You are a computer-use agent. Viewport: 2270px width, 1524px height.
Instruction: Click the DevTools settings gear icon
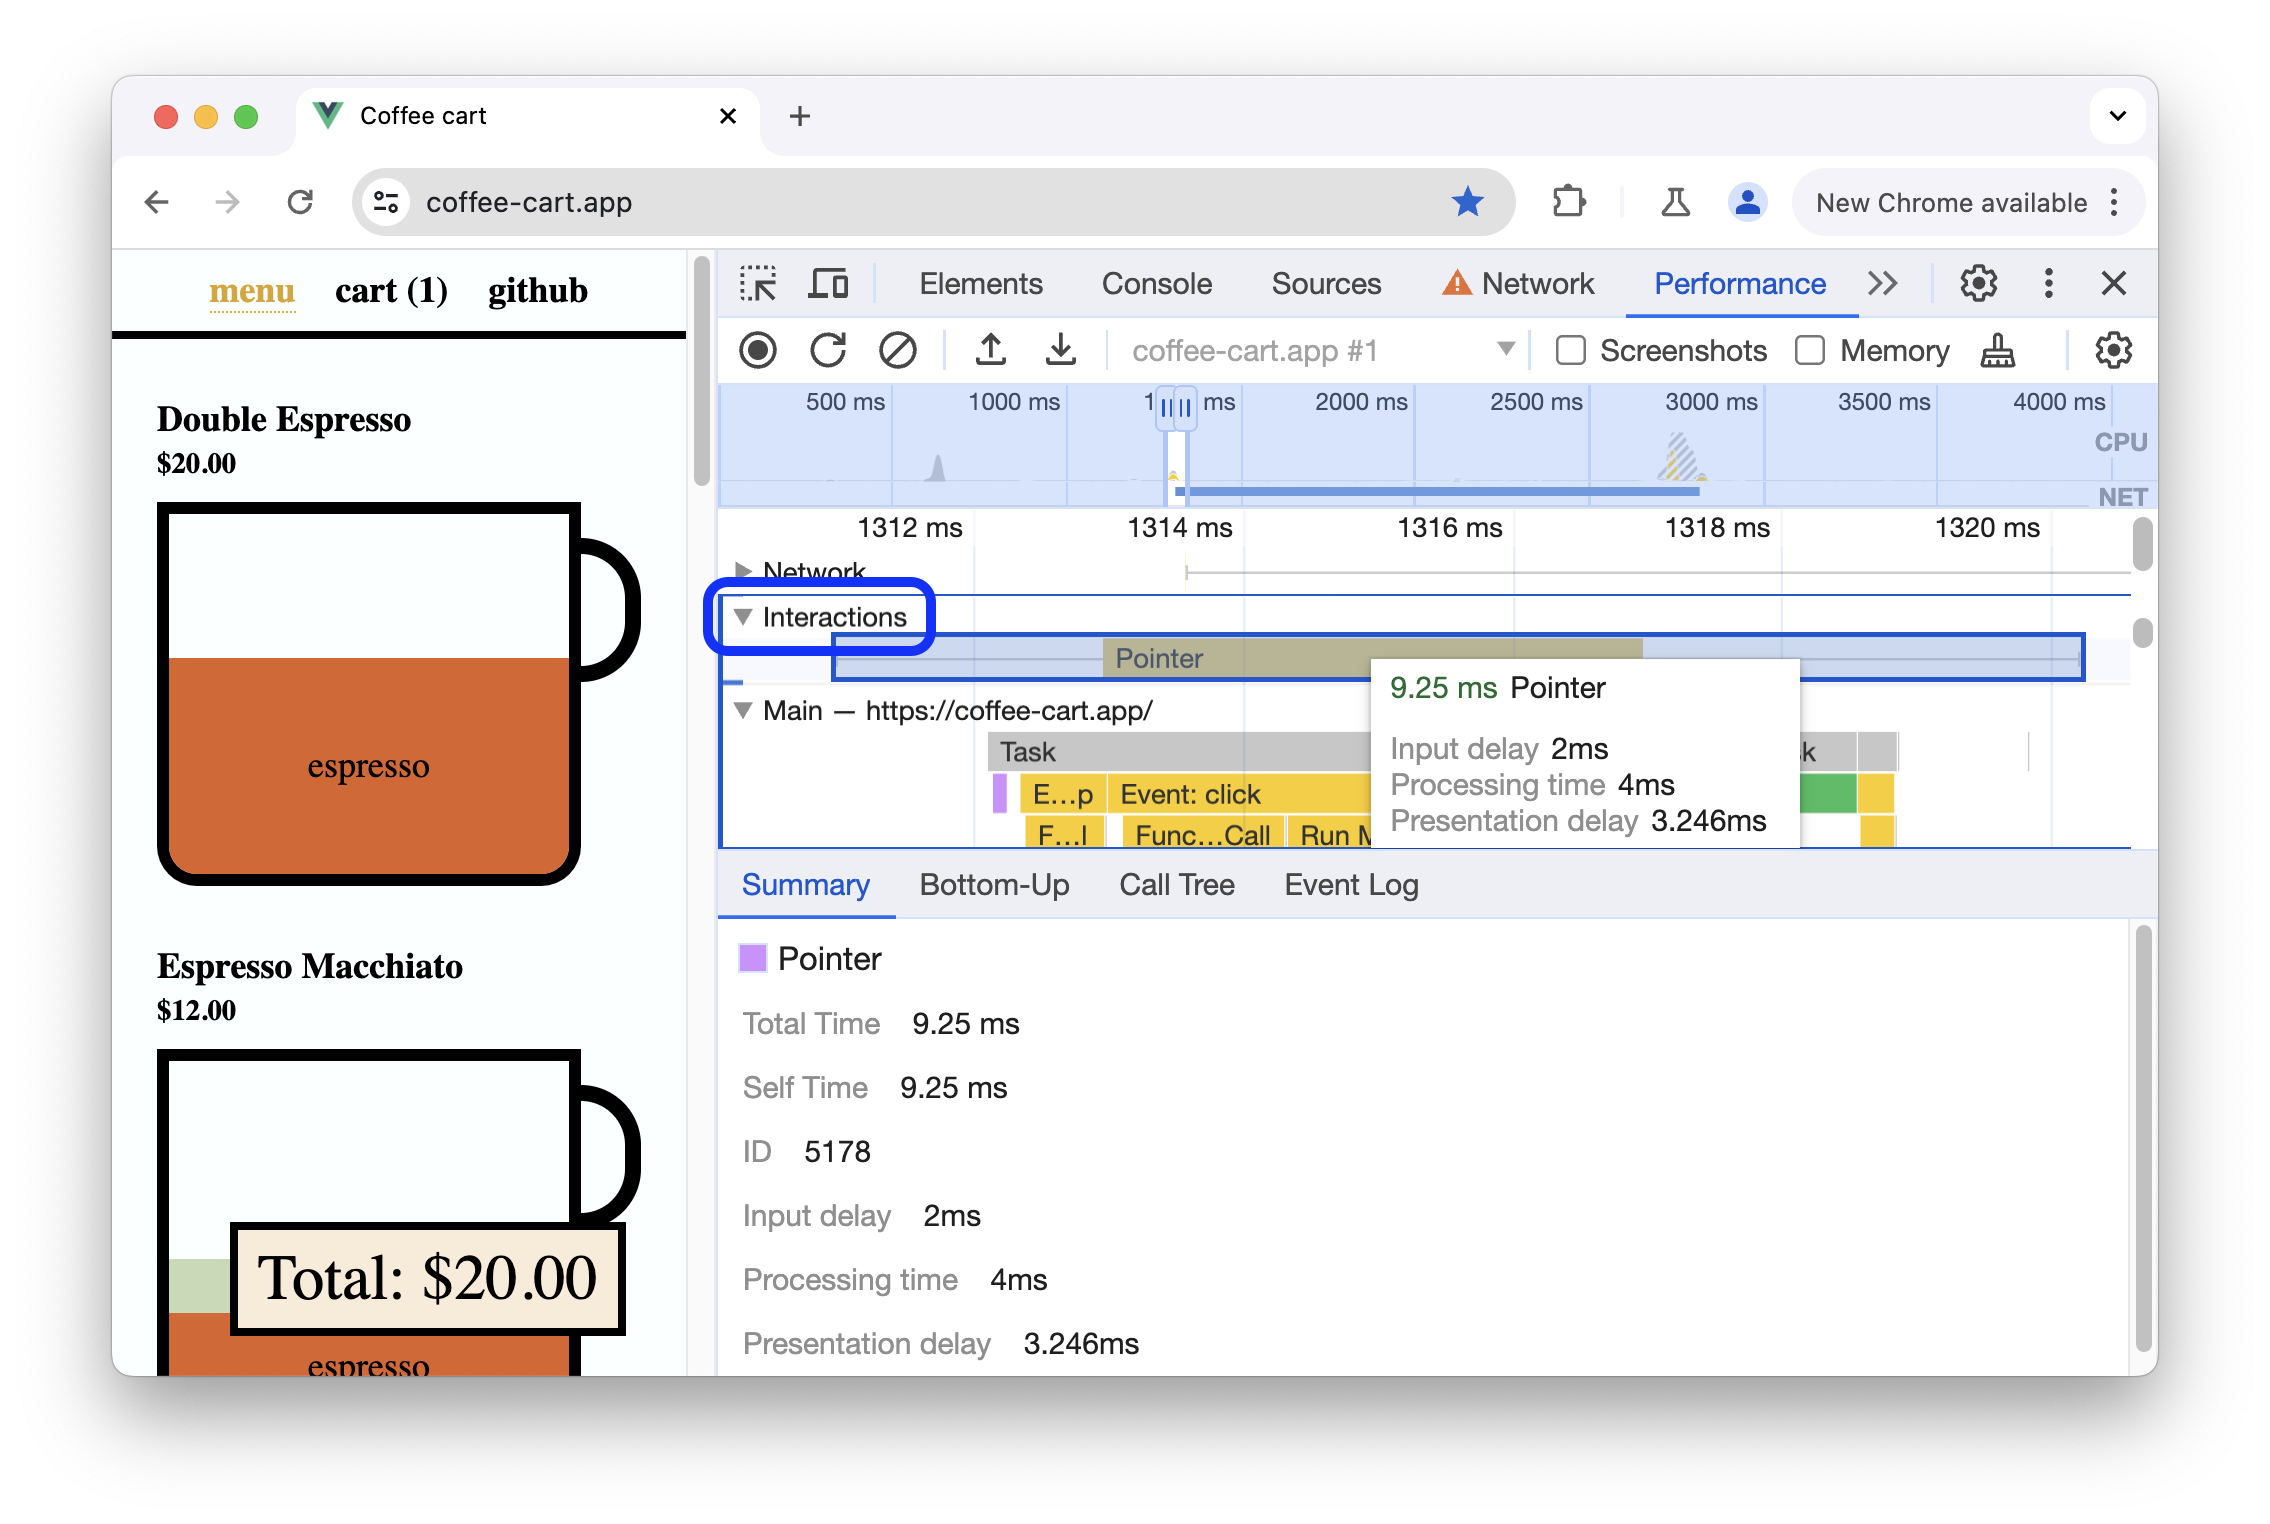point(1976,282)
